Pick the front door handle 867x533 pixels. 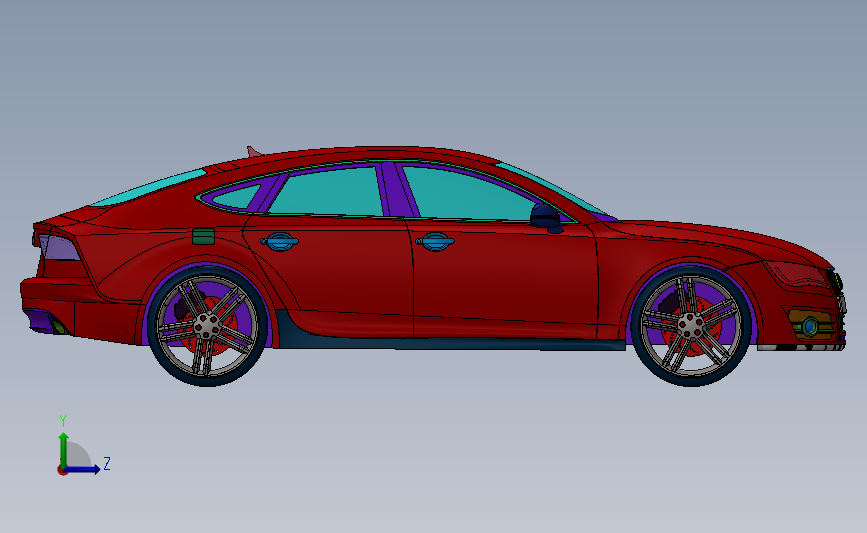pos(435,241)
